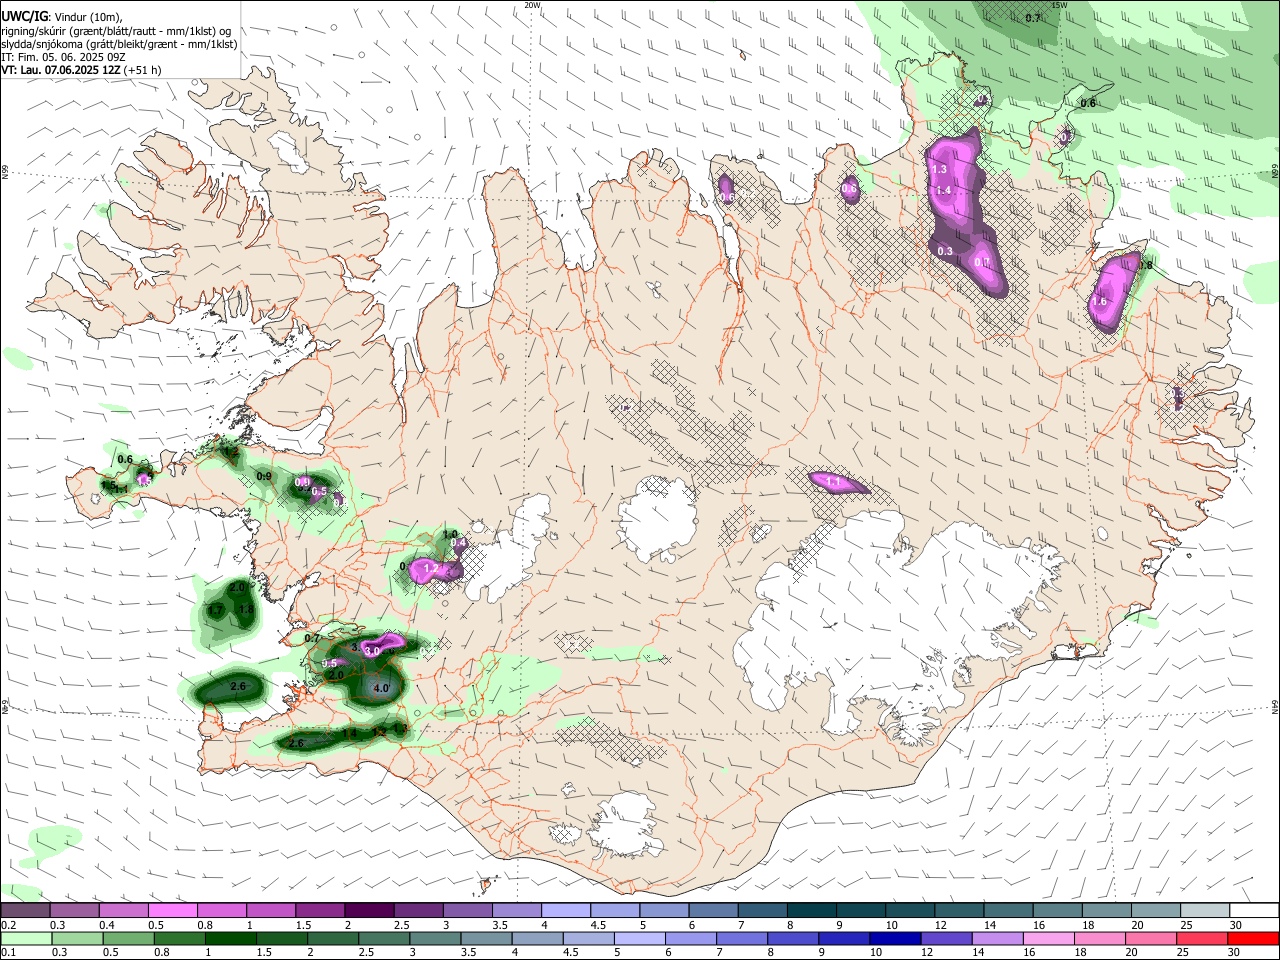Click the 1.8 value in the offshore green area
Screen dimensions: 1280x960
(245, 609)
